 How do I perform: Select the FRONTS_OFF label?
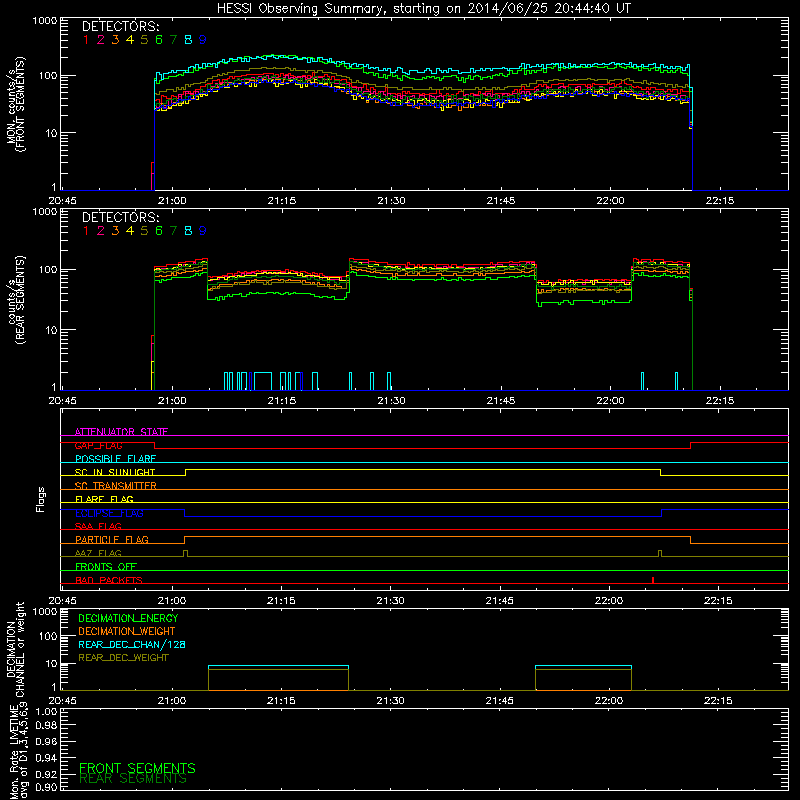106,566
